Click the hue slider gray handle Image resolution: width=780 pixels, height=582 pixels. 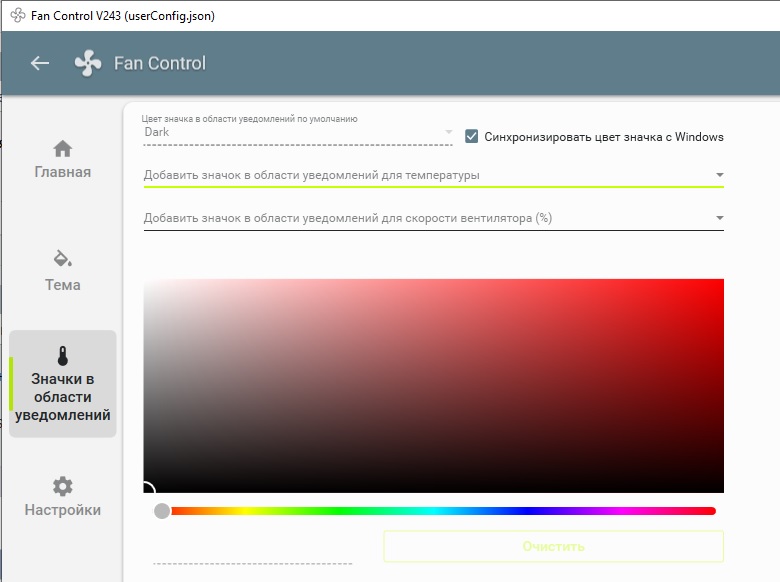[162, 511]
